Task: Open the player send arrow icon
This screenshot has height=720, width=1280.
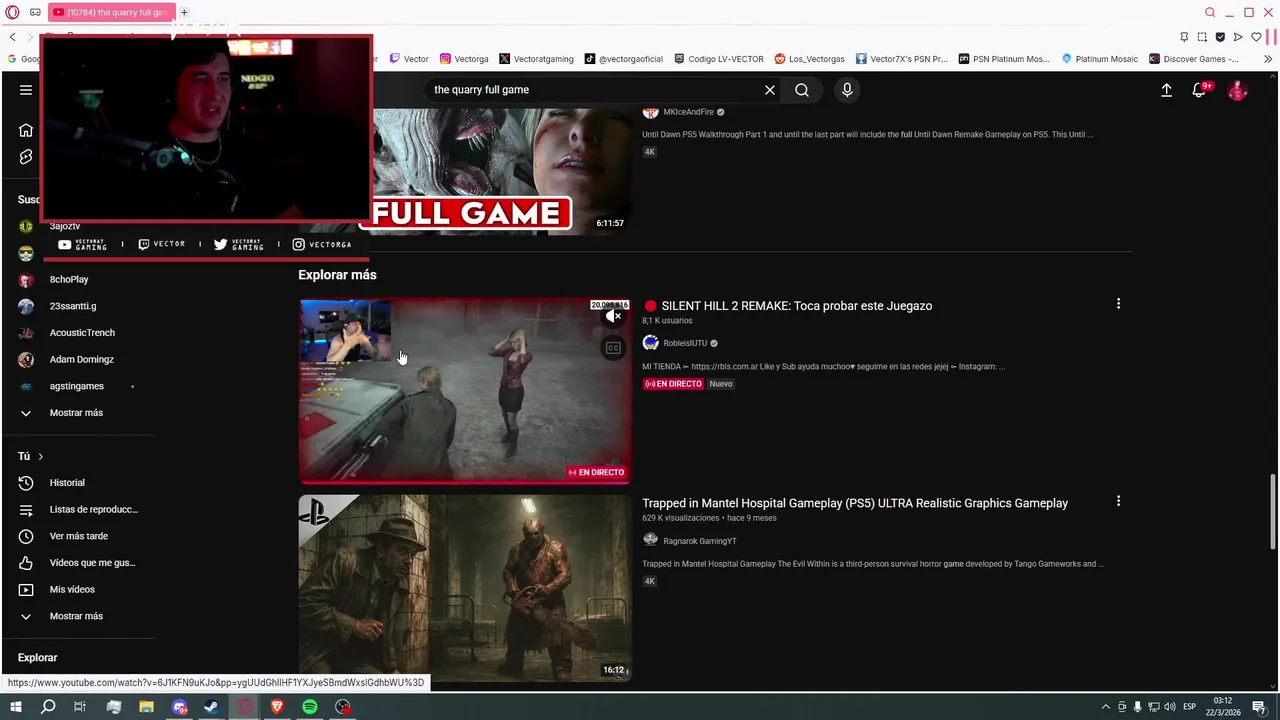Action: (1238, 37)
